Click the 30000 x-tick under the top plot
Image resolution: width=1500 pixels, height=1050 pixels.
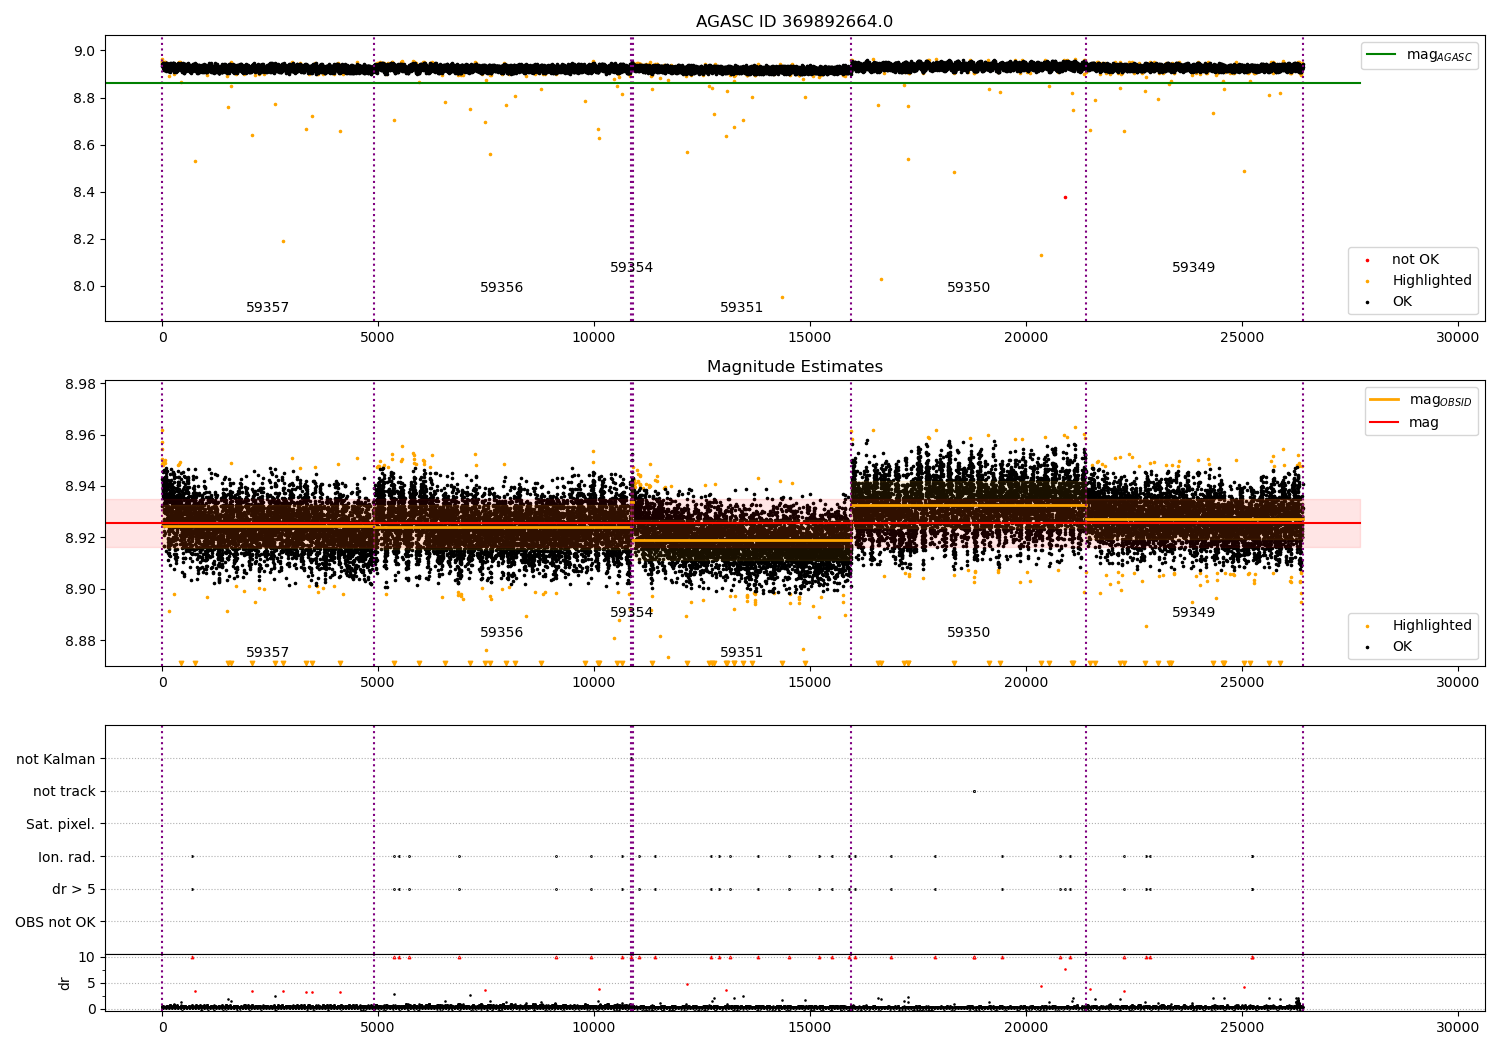(x=1458, y=338)
